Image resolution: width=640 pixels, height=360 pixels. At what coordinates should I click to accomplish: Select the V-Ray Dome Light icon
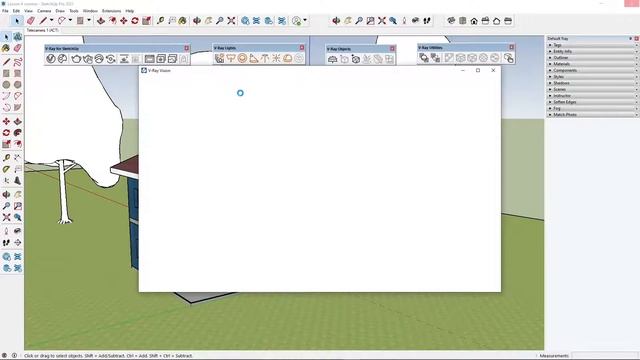click(x=287, y=58)
